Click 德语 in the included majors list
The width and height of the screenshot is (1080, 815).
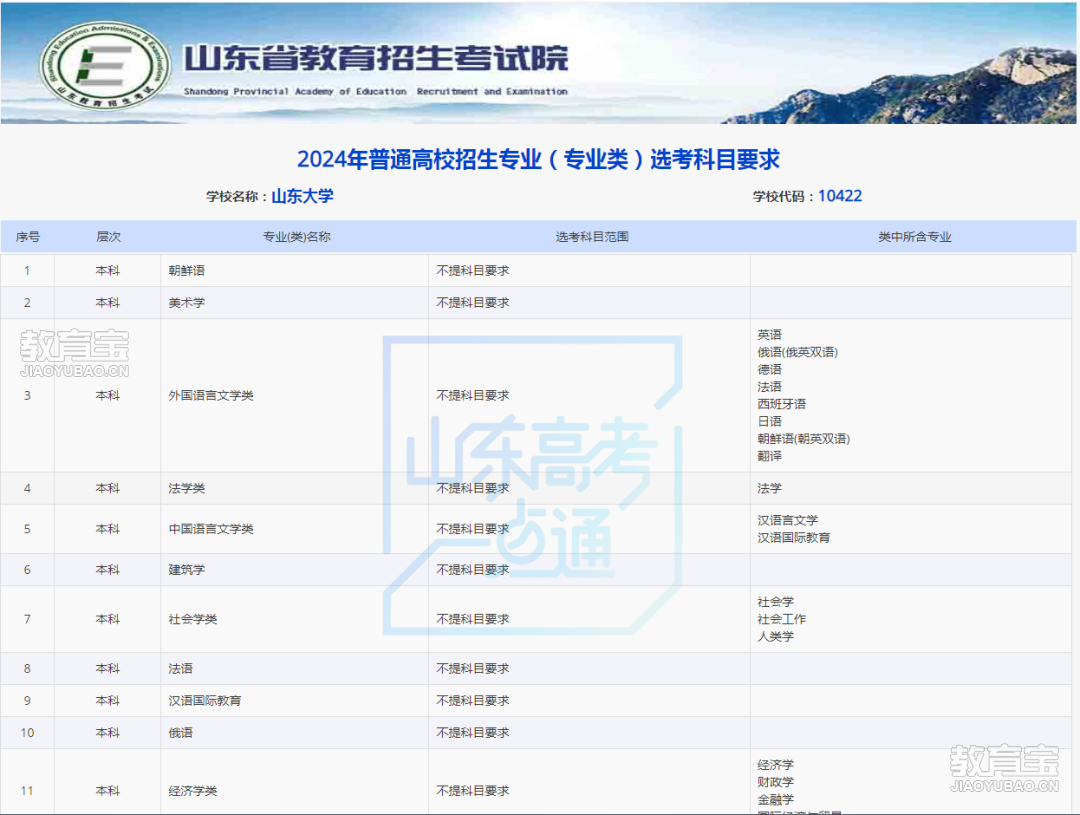coord(769,369)
